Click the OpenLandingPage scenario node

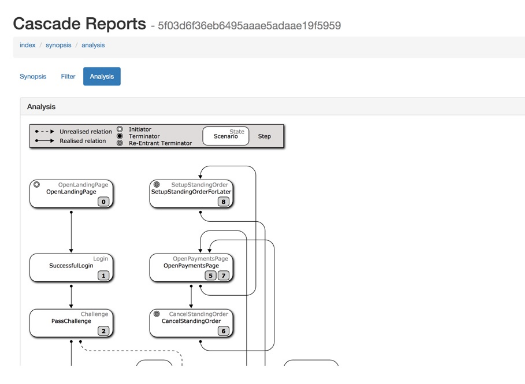click(x=71, y=194)
